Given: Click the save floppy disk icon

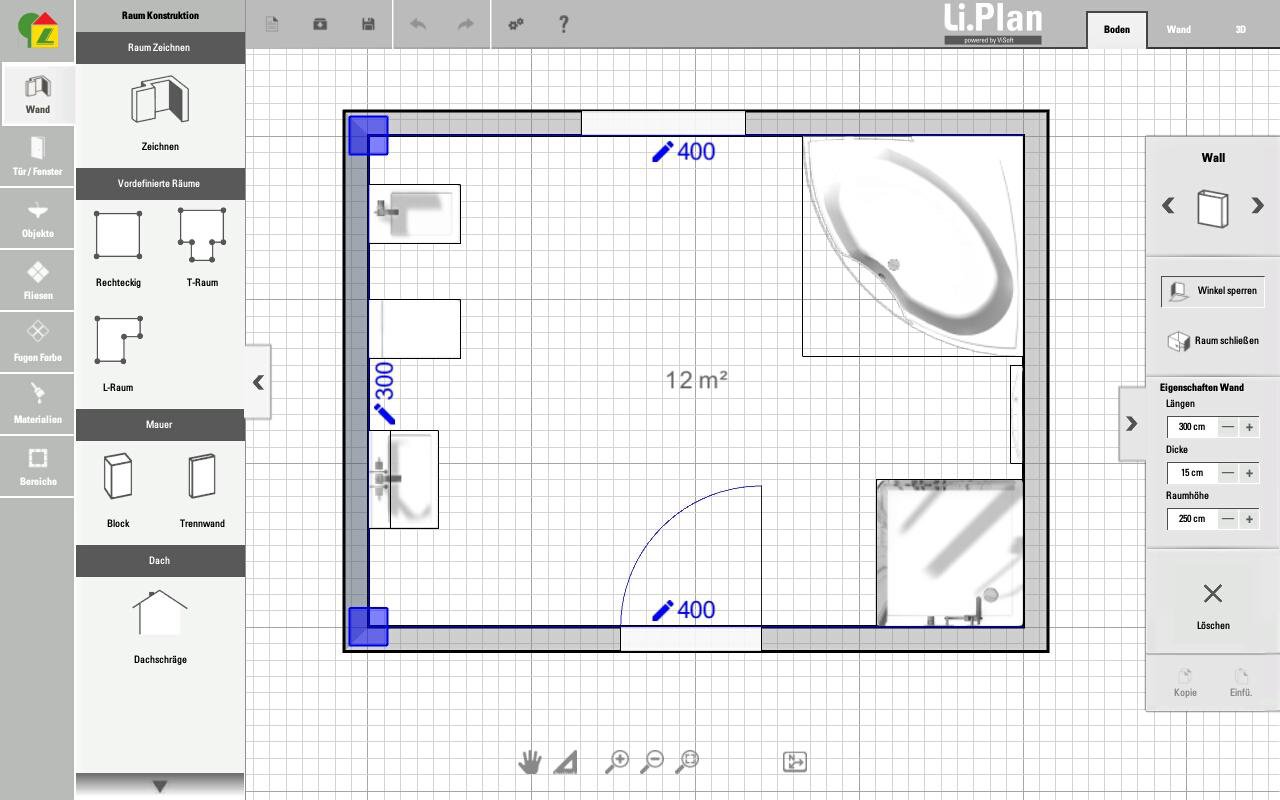Looking at the screenshot, I should pyautogui.click(x=368, y=24).
